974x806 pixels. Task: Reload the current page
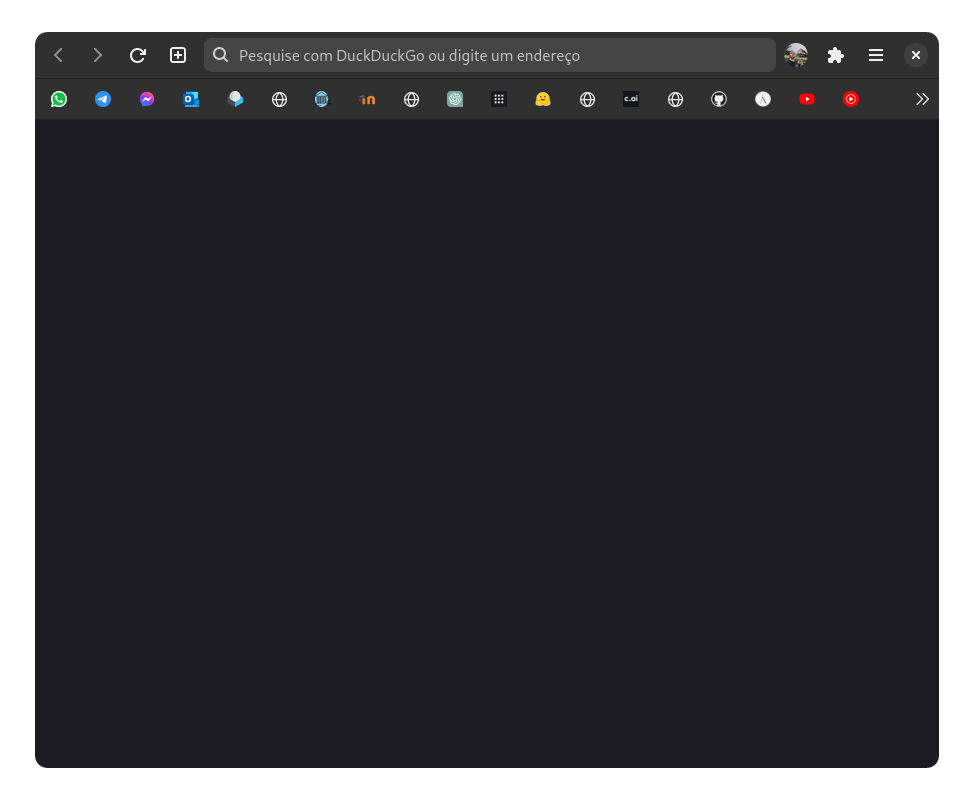tap(138, 55)
